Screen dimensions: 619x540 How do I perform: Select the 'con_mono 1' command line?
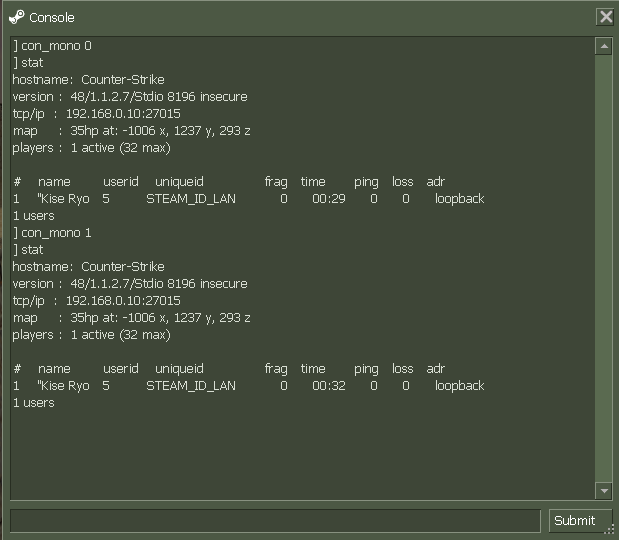[x=52, y=233]
